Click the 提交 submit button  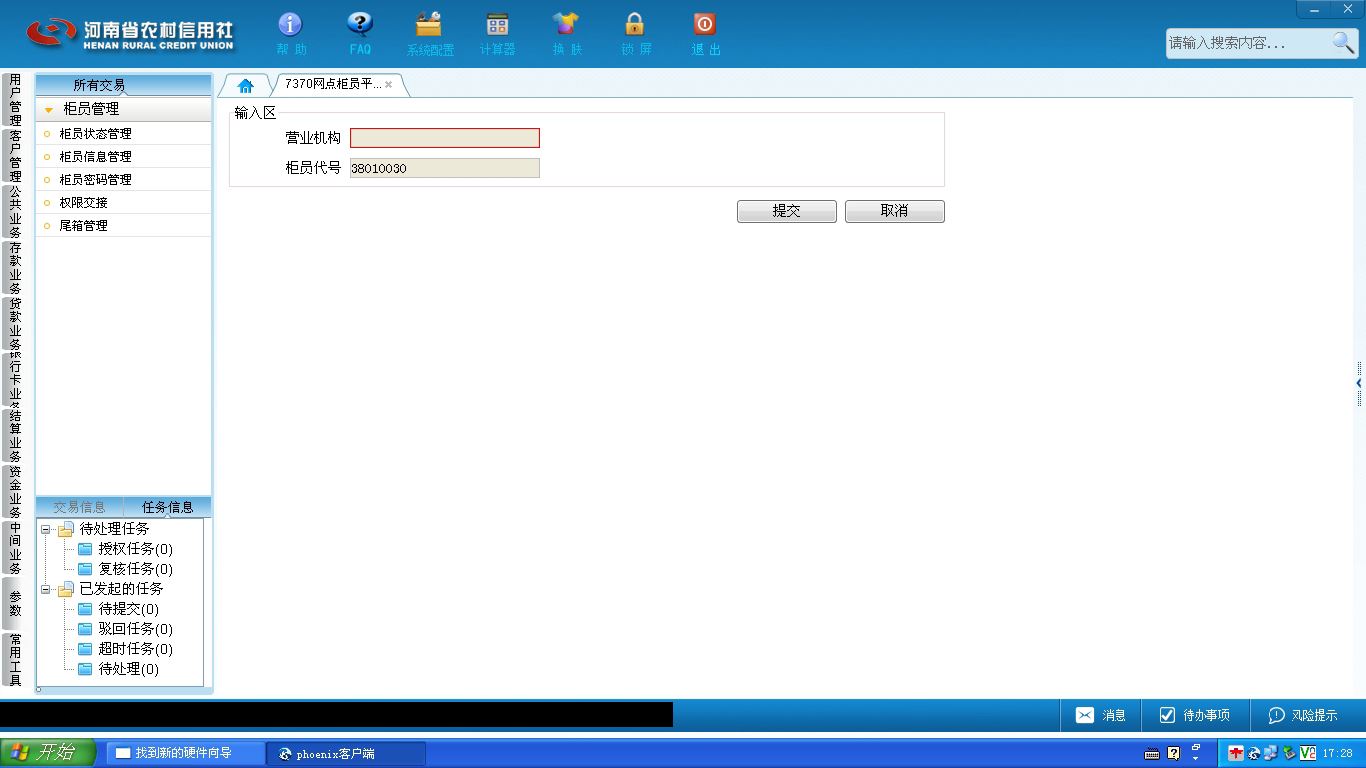pyautogui.click(x=787, y=211)
